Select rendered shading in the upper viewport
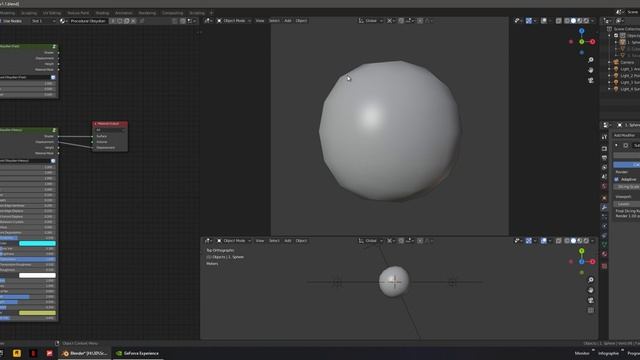The height and width of the screenshot is (360, 640). point(586,21)
